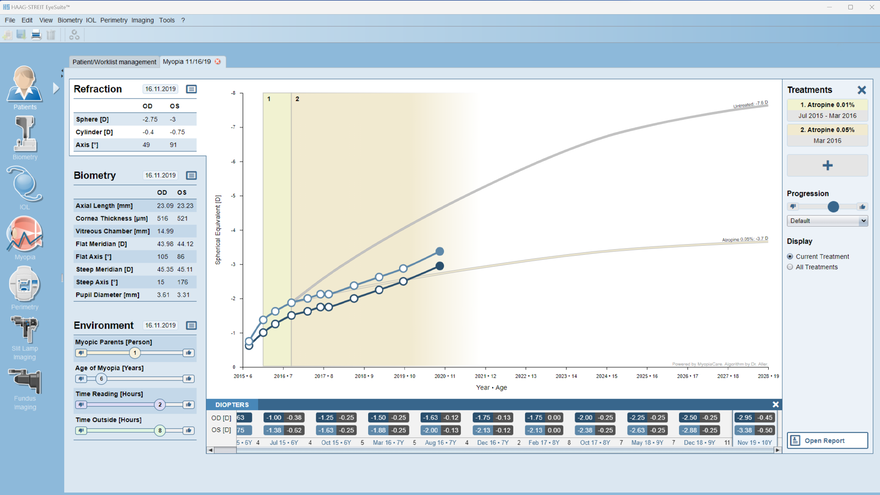The image size is (880, 495).
Task: Add a new treatment with plus button
Action: click(827, 166)
